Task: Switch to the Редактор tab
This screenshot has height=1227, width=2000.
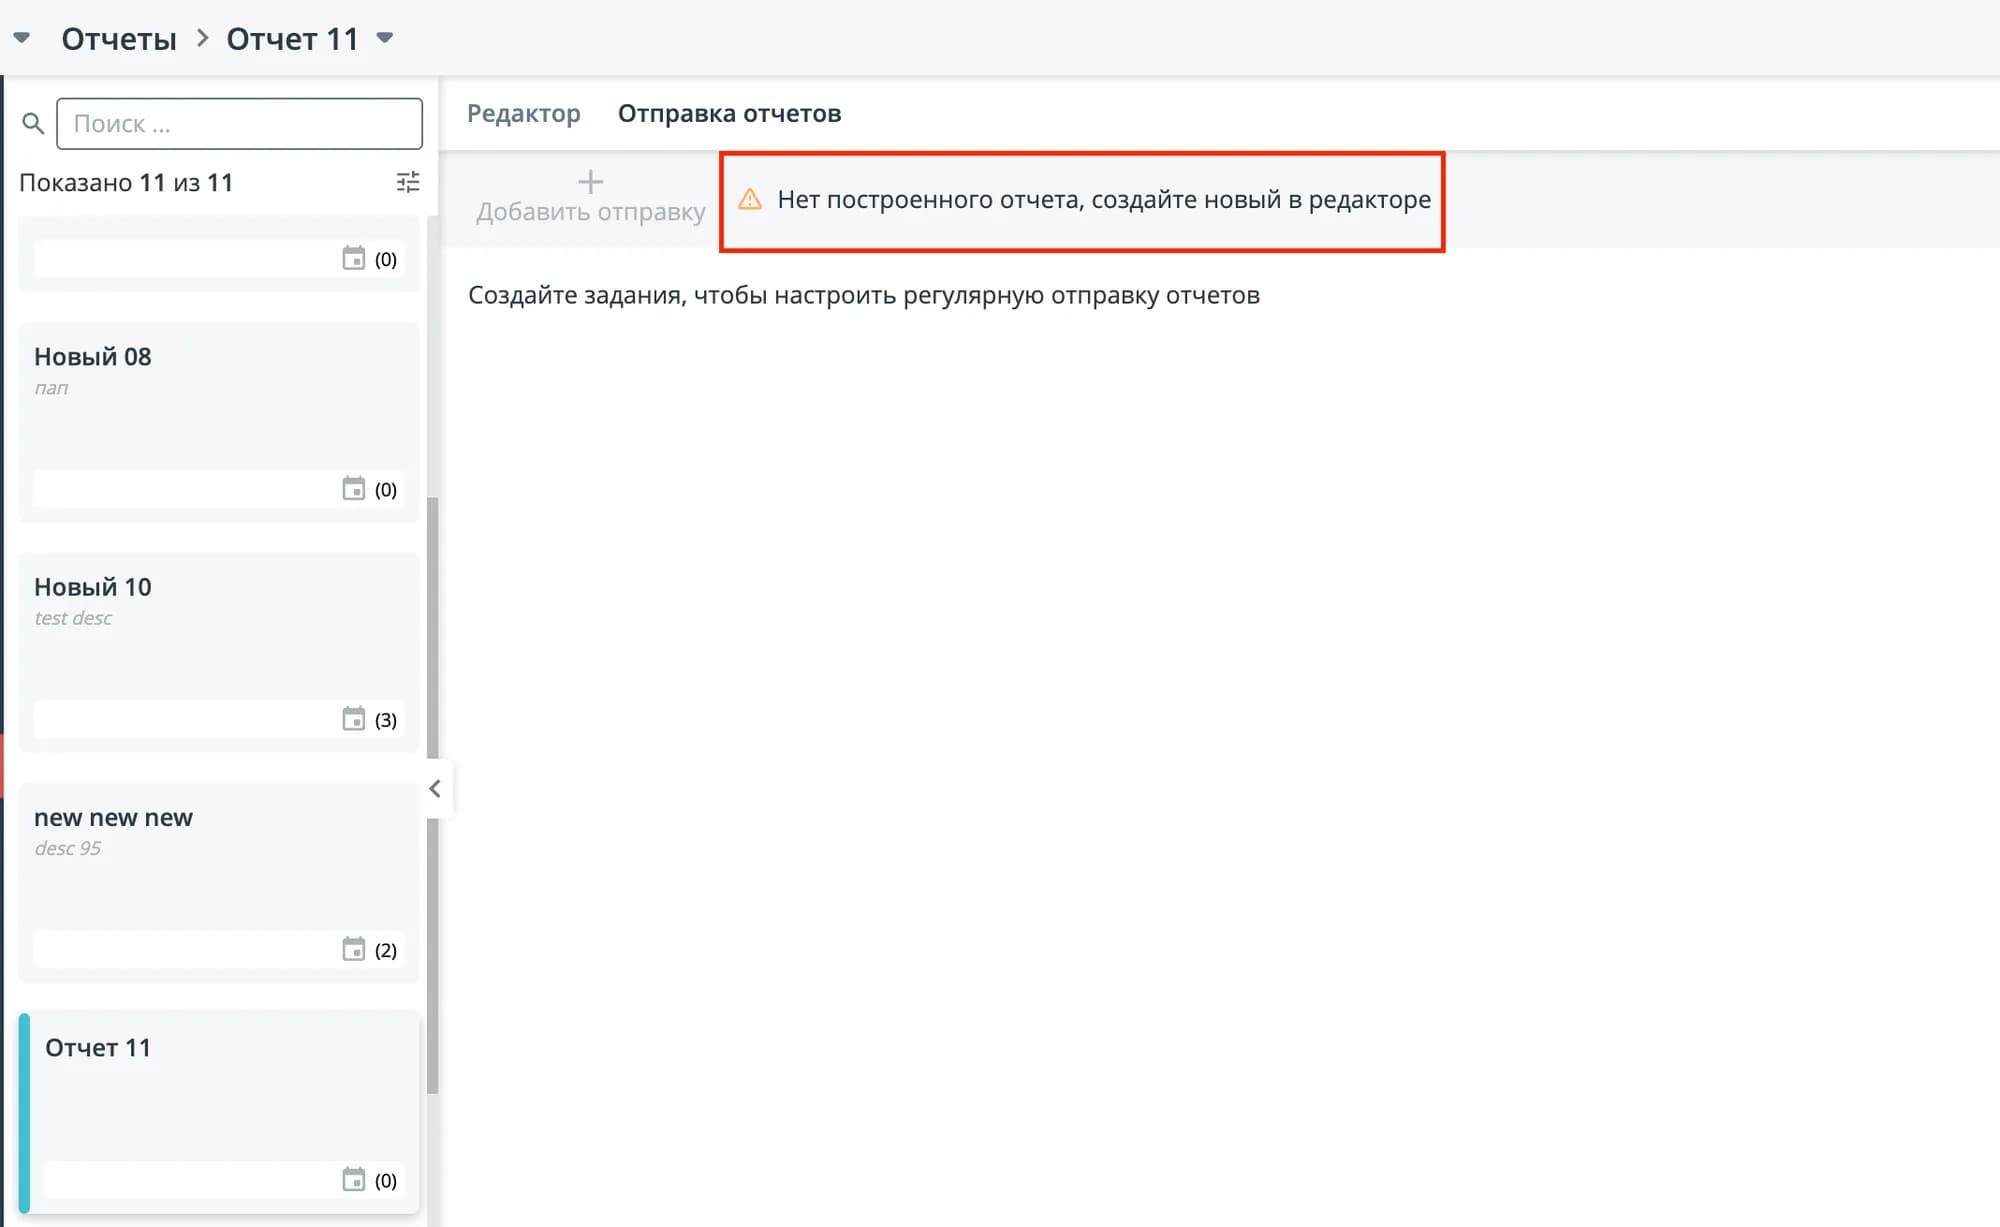Action: pyautogui.click(x=523, y=113)
